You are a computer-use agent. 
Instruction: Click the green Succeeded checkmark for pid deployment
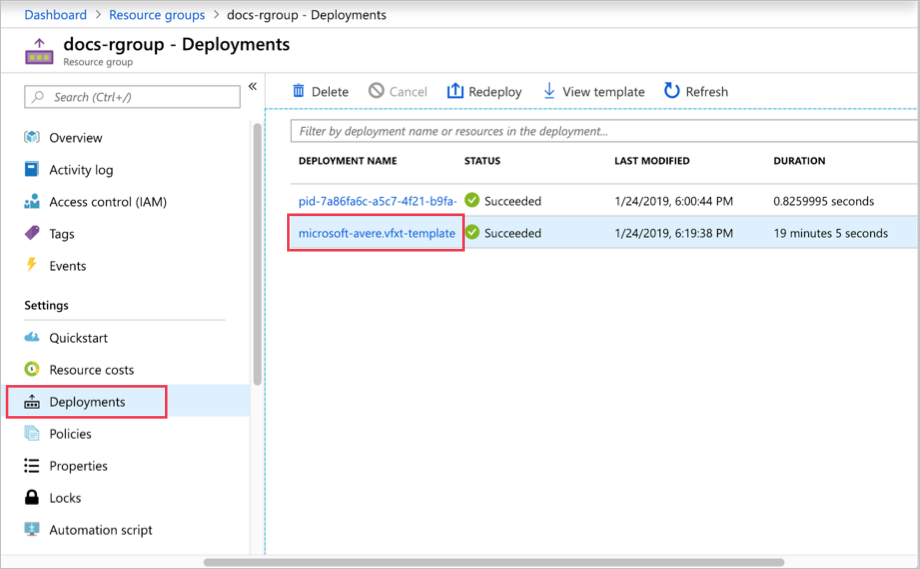click(x=472, y=200)
